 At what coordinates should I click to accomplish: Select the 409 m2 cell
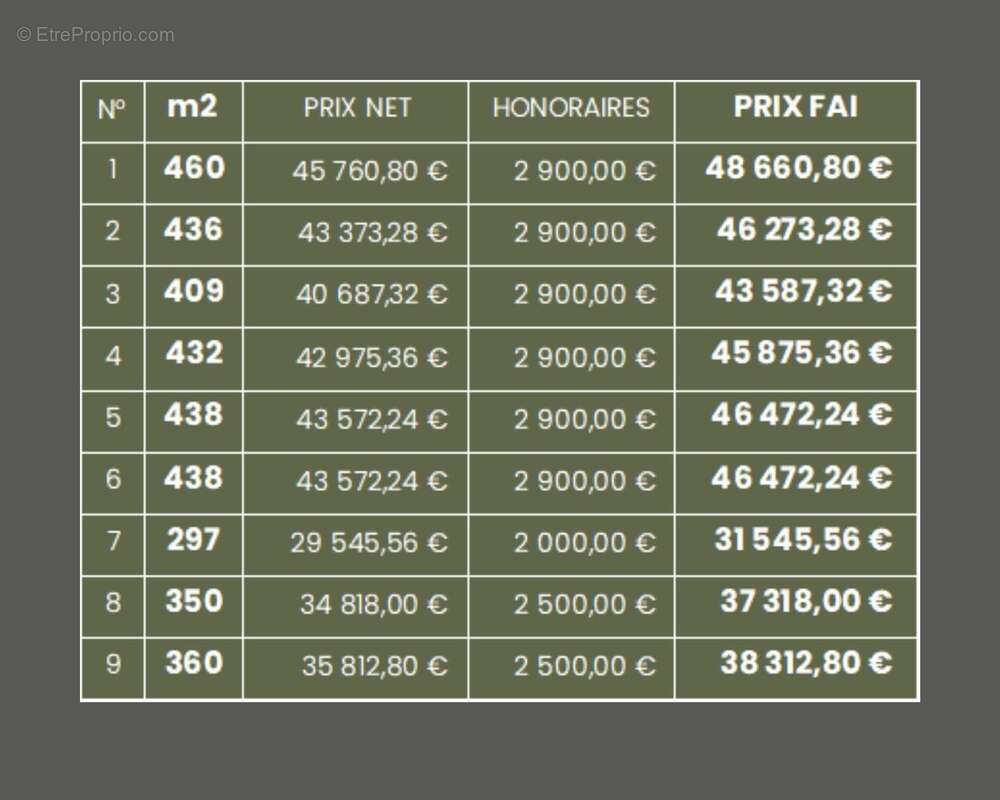[194, 291]
